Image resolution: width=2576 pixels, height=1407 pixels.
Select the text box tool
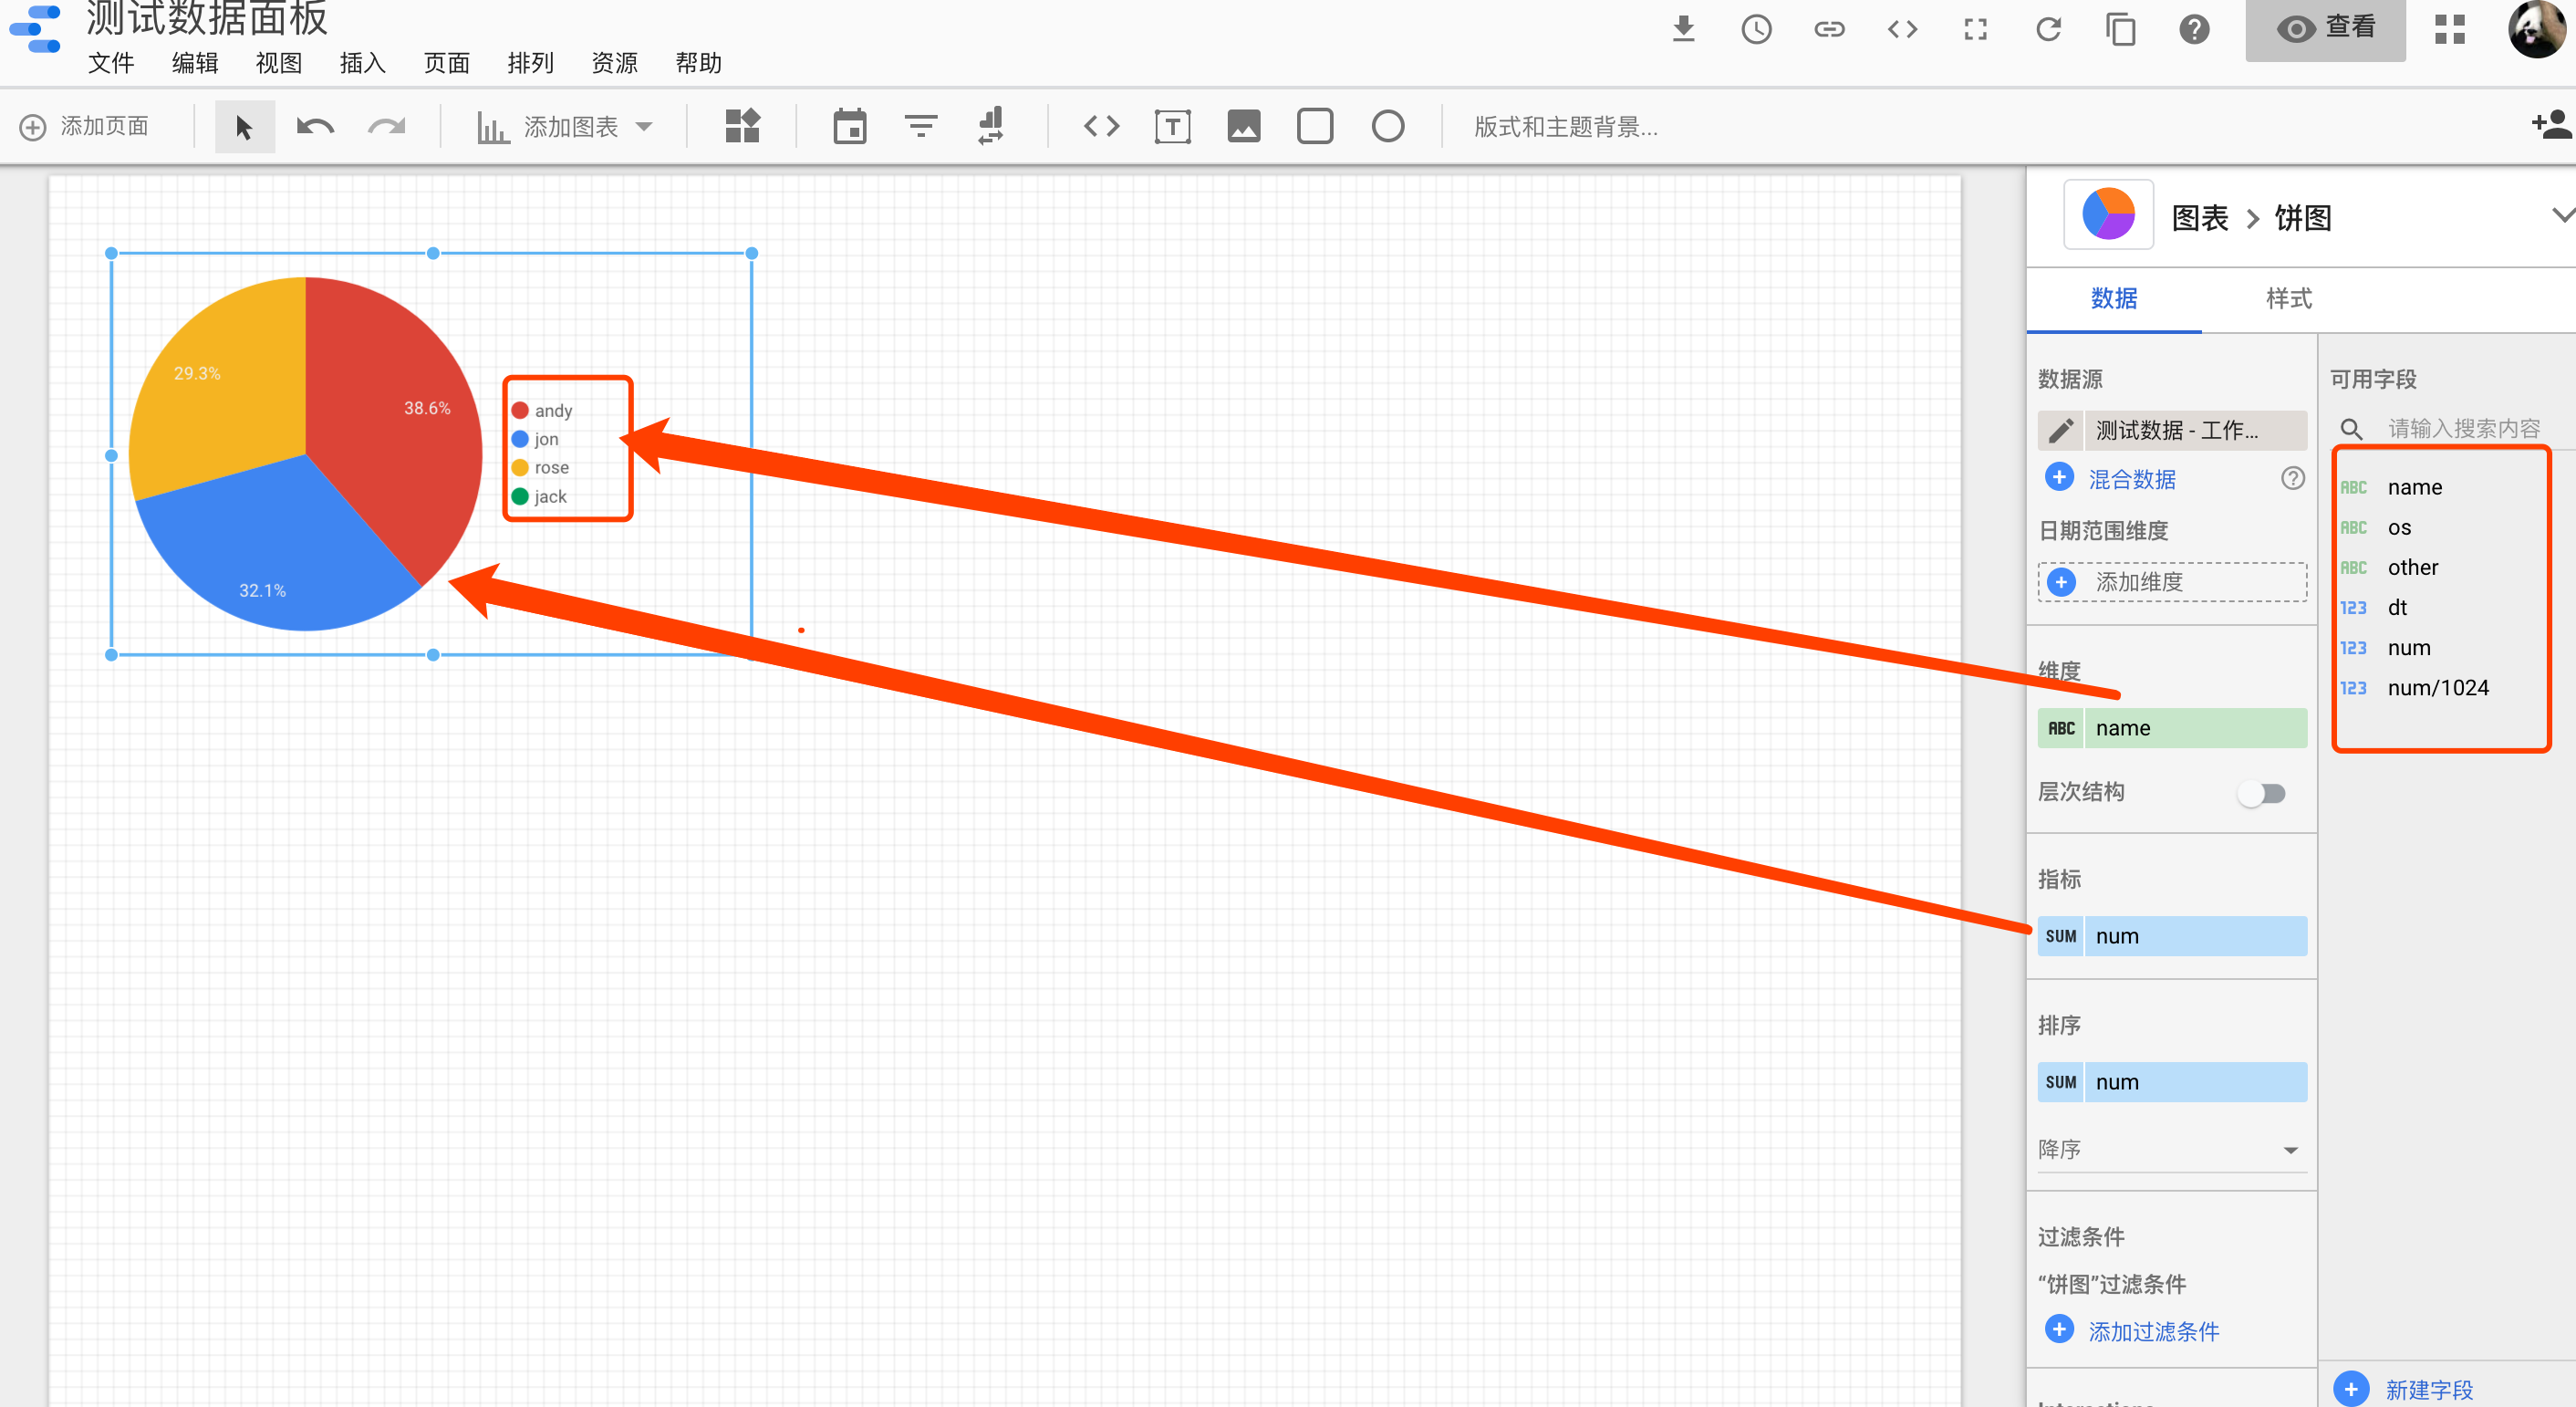(1172, 126)
